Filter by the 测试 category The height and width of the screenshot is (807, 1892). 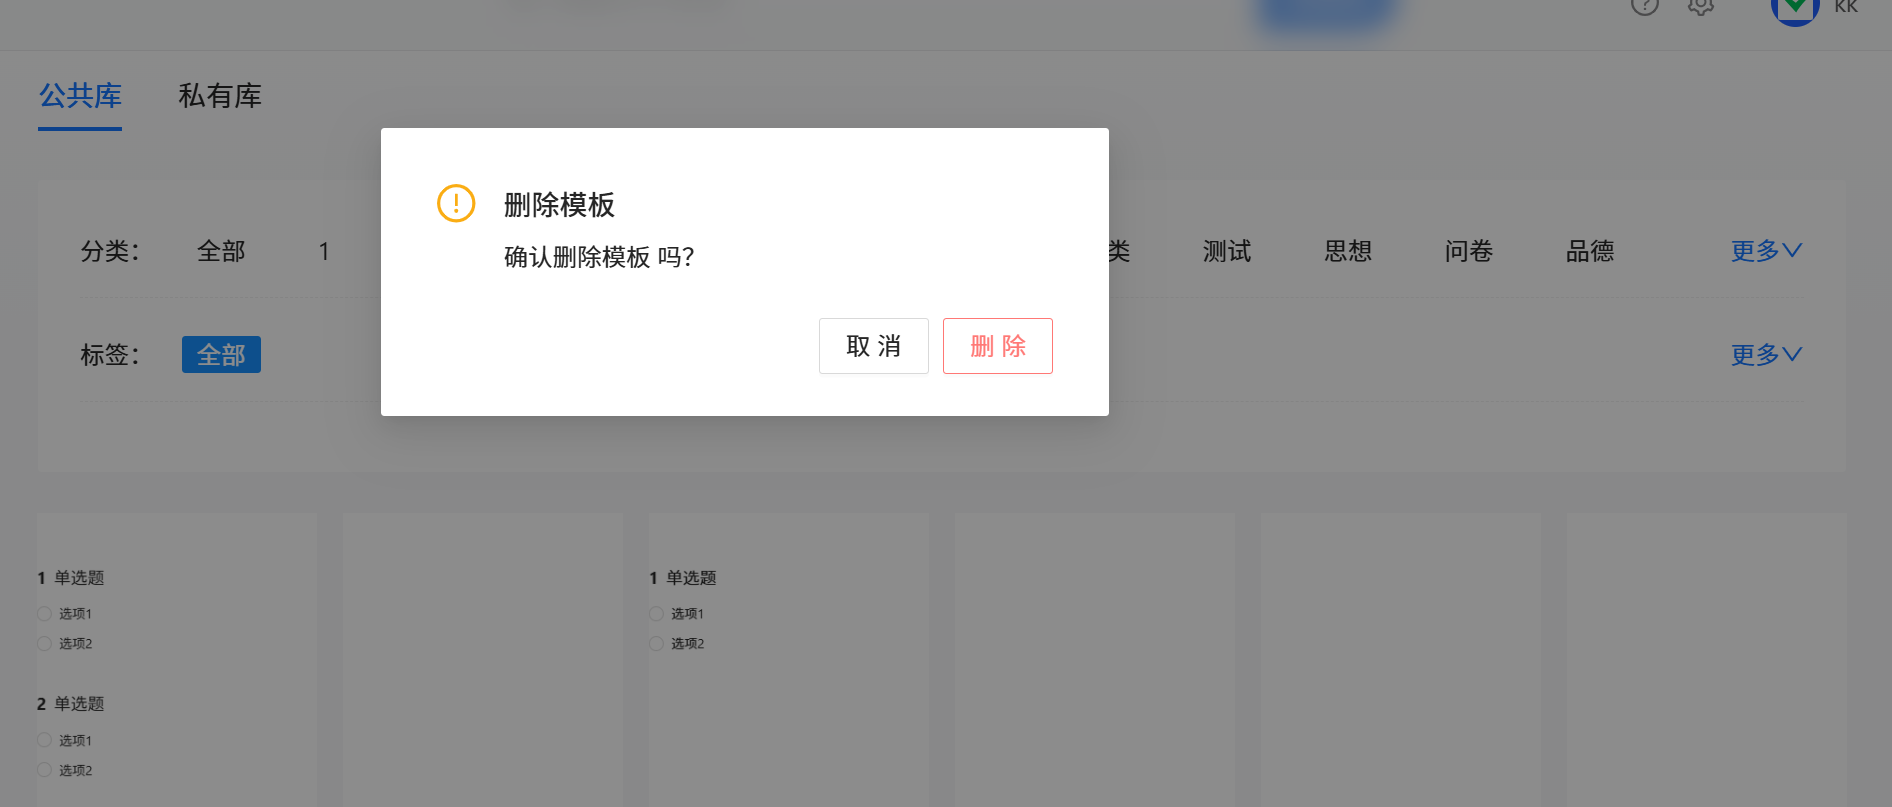[1227, 251]
